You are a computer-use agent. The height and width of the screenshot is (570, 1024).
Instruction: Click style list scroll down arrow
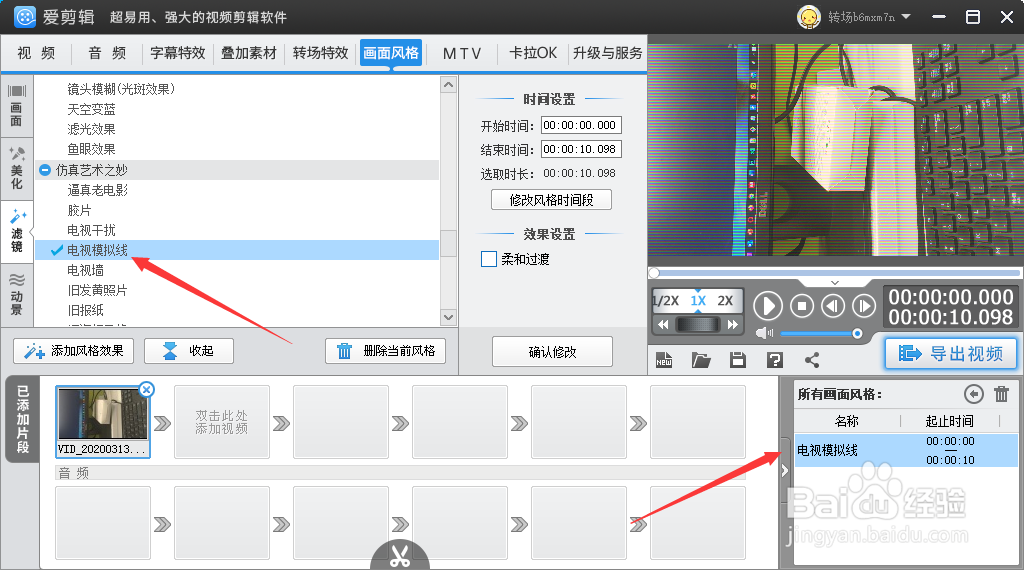click(448, 317)
